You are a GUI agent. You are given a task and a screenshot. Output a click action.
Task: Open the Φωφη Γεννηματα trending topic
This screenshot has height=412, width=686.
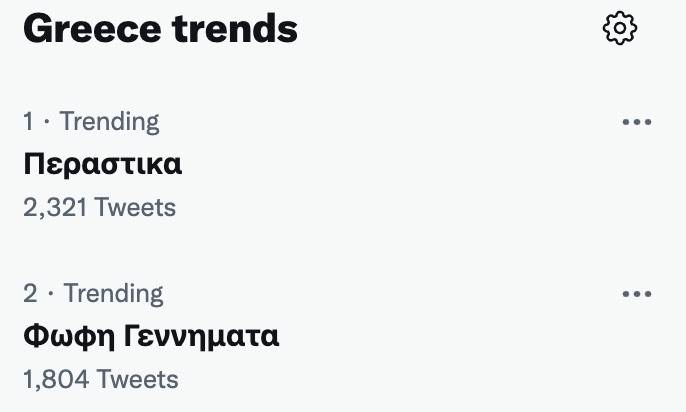click(151, 336)
